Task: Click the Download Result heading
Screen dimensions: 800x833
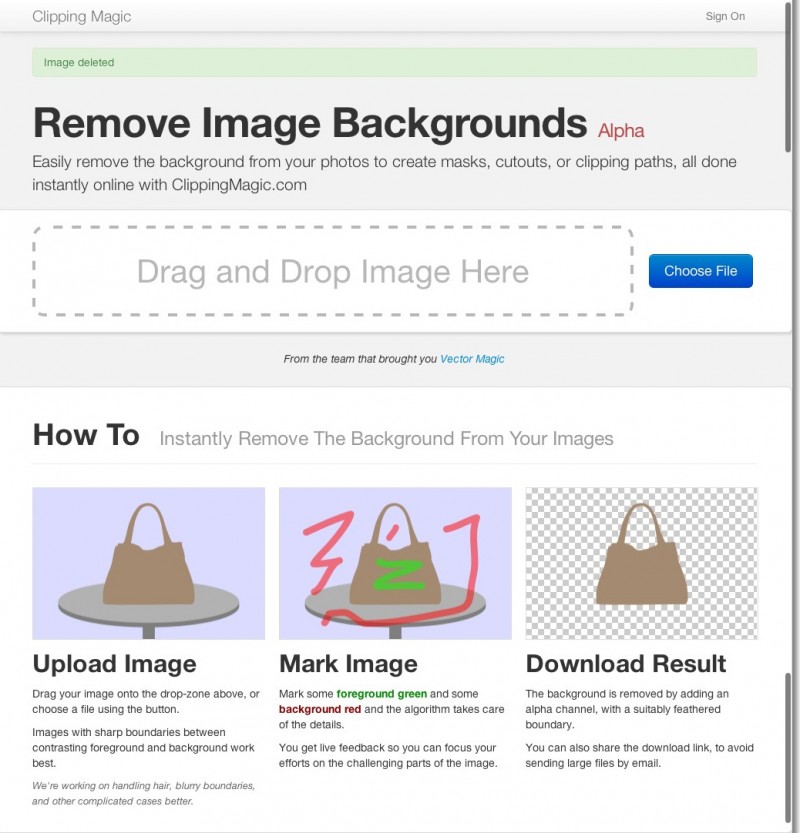Action: [626, 664]
